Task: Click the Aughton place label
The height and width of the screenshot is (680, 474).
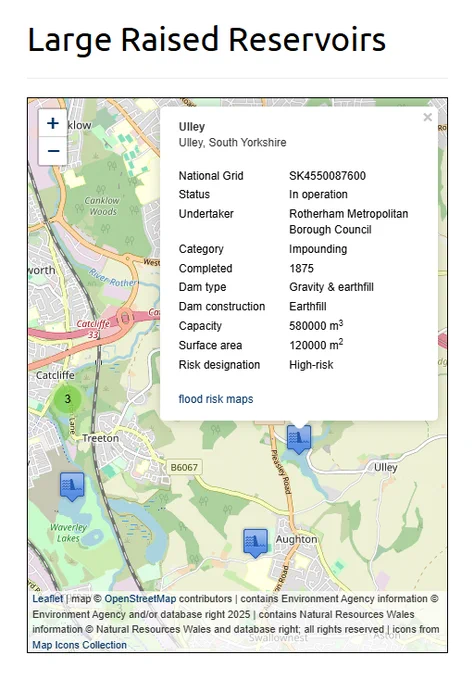Action: 297,539
